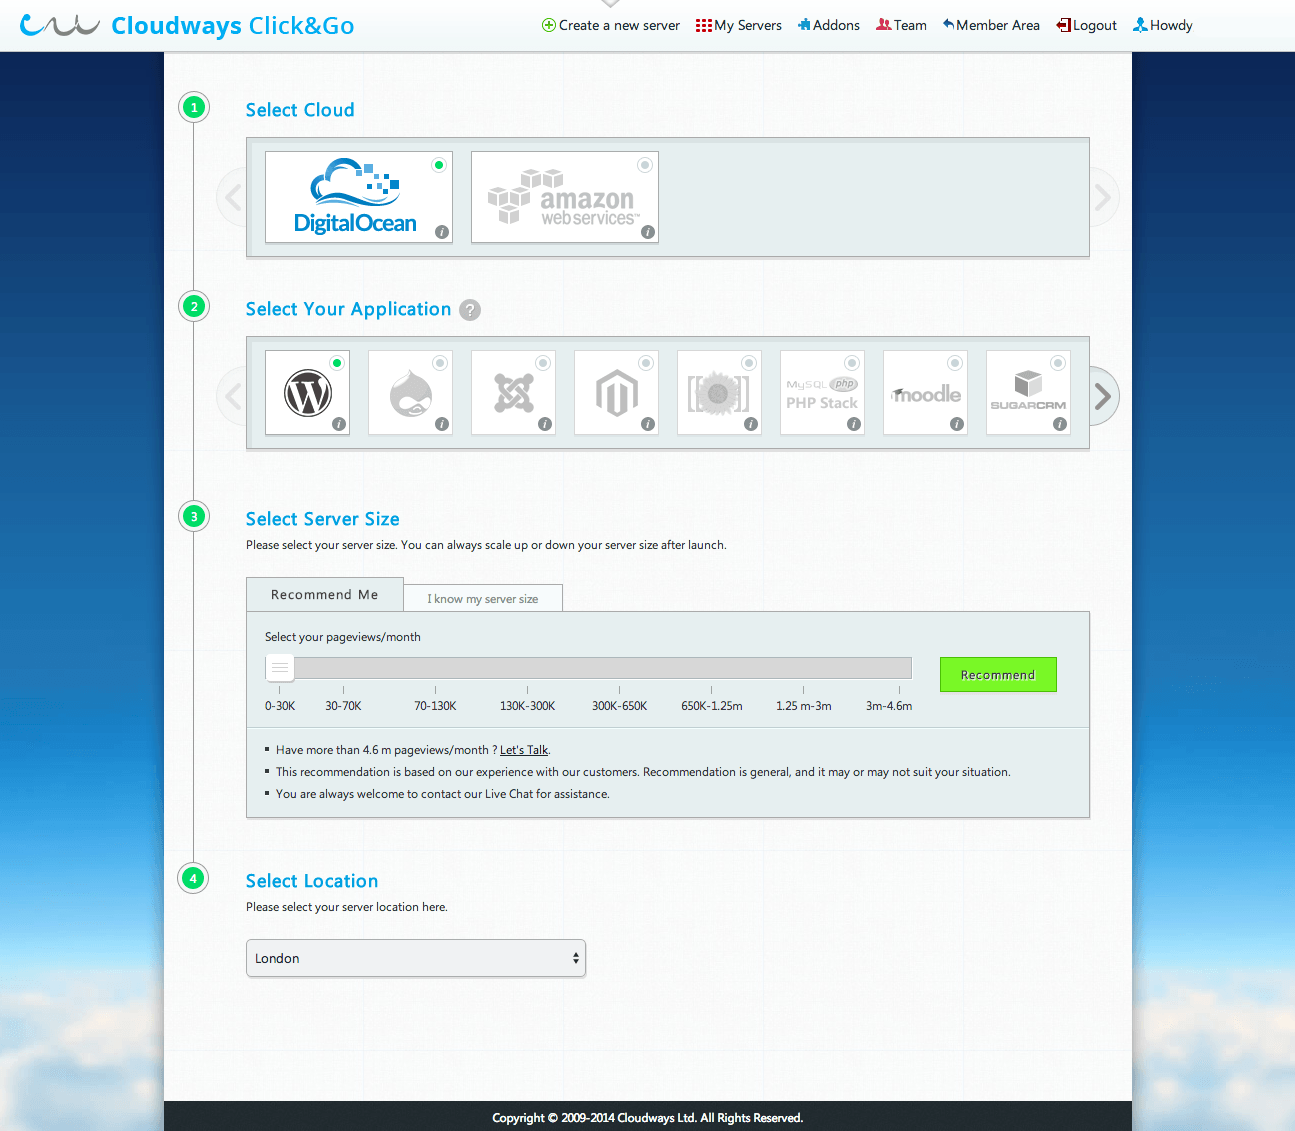Click the Let's Talk link
The height and width of the screenshot is (1131, 1295).
coord(524,749)
